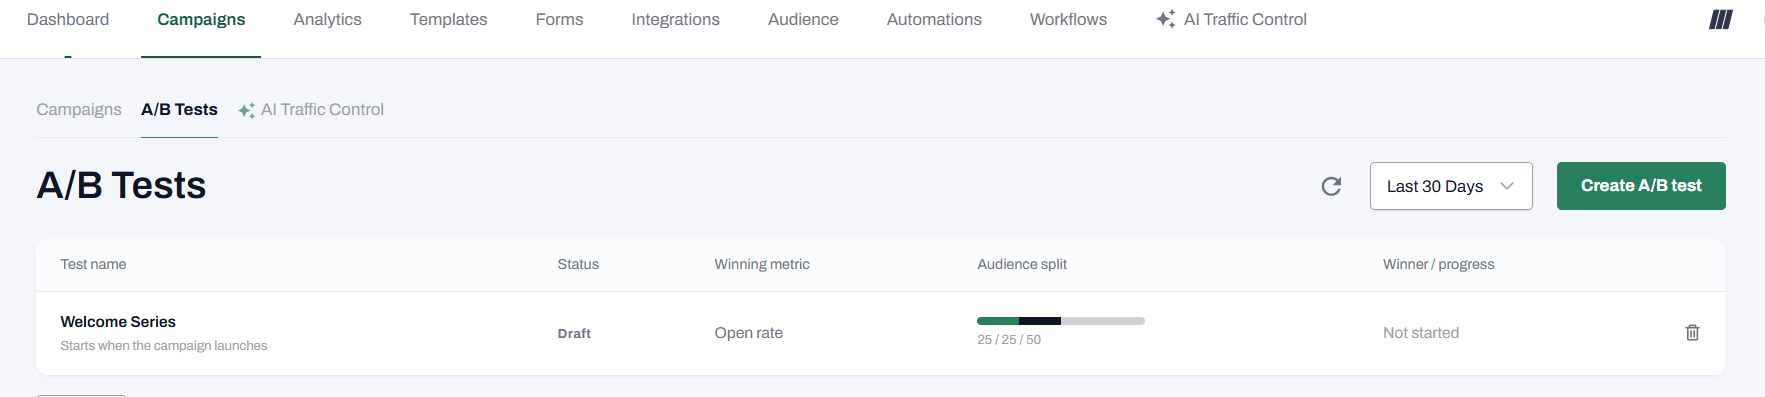
Task: Open the Campaigns menu in top navigation
Action: [x=201, y=19]
